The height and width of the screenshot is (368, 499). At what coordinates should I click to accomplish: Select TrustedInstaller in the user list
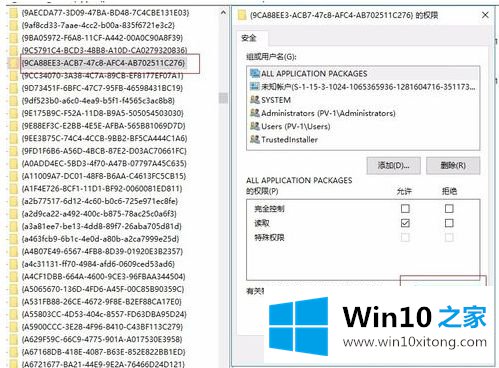363,139
